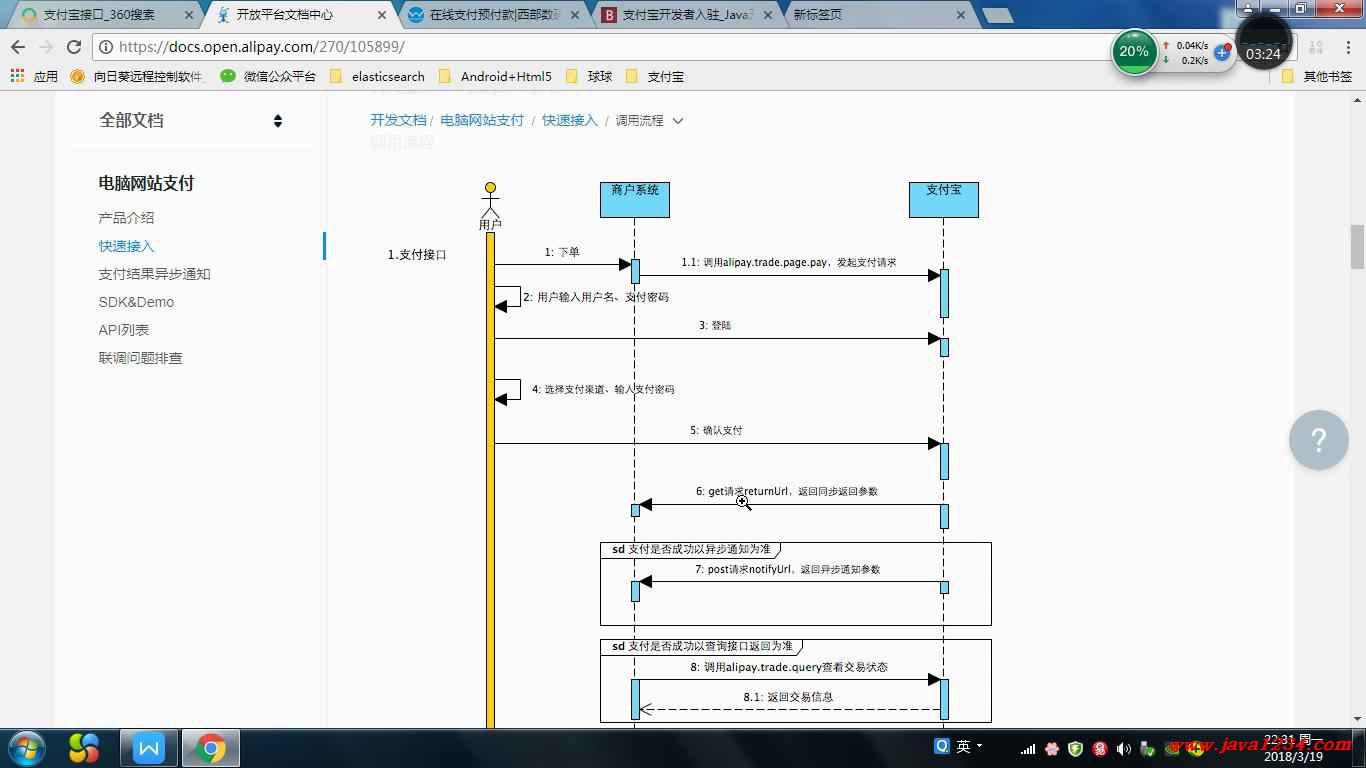Click the safely remove hardware tray icon
This screenshot has height=768, width=1366.
(x=1148, y=748)
